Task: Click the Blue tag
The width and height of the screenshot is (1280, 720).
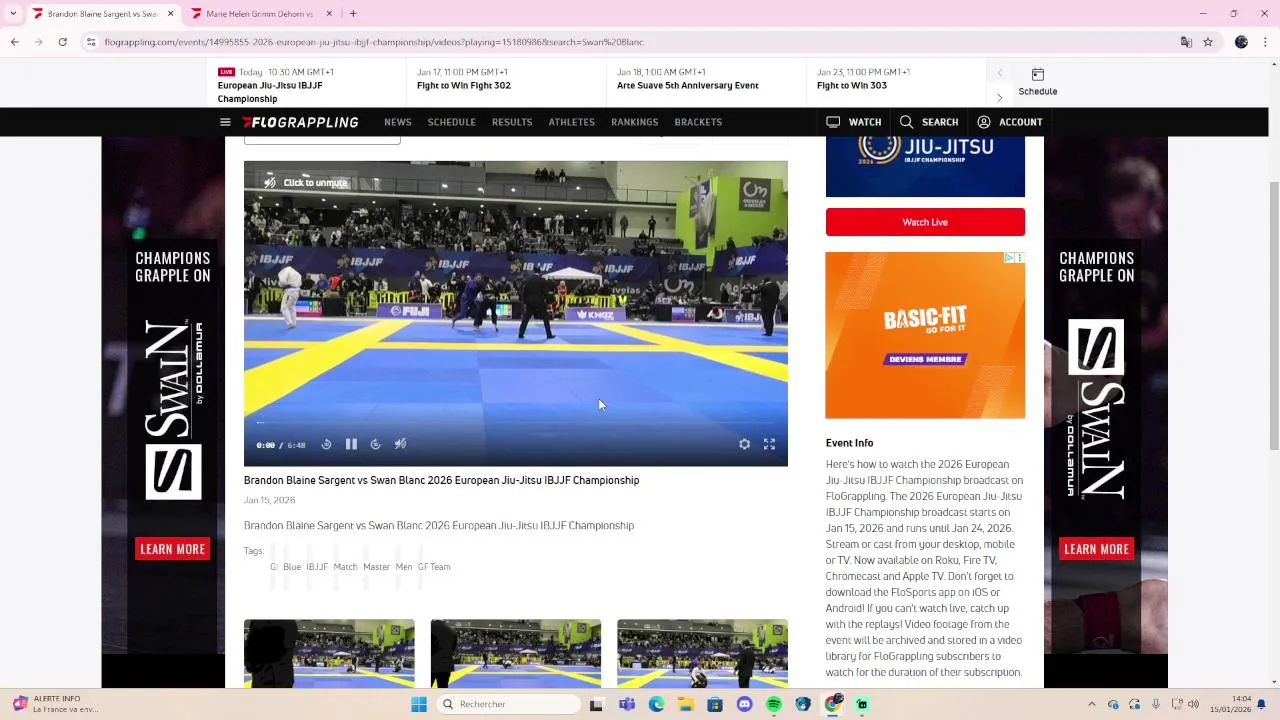Action: (x=292, y=567)
